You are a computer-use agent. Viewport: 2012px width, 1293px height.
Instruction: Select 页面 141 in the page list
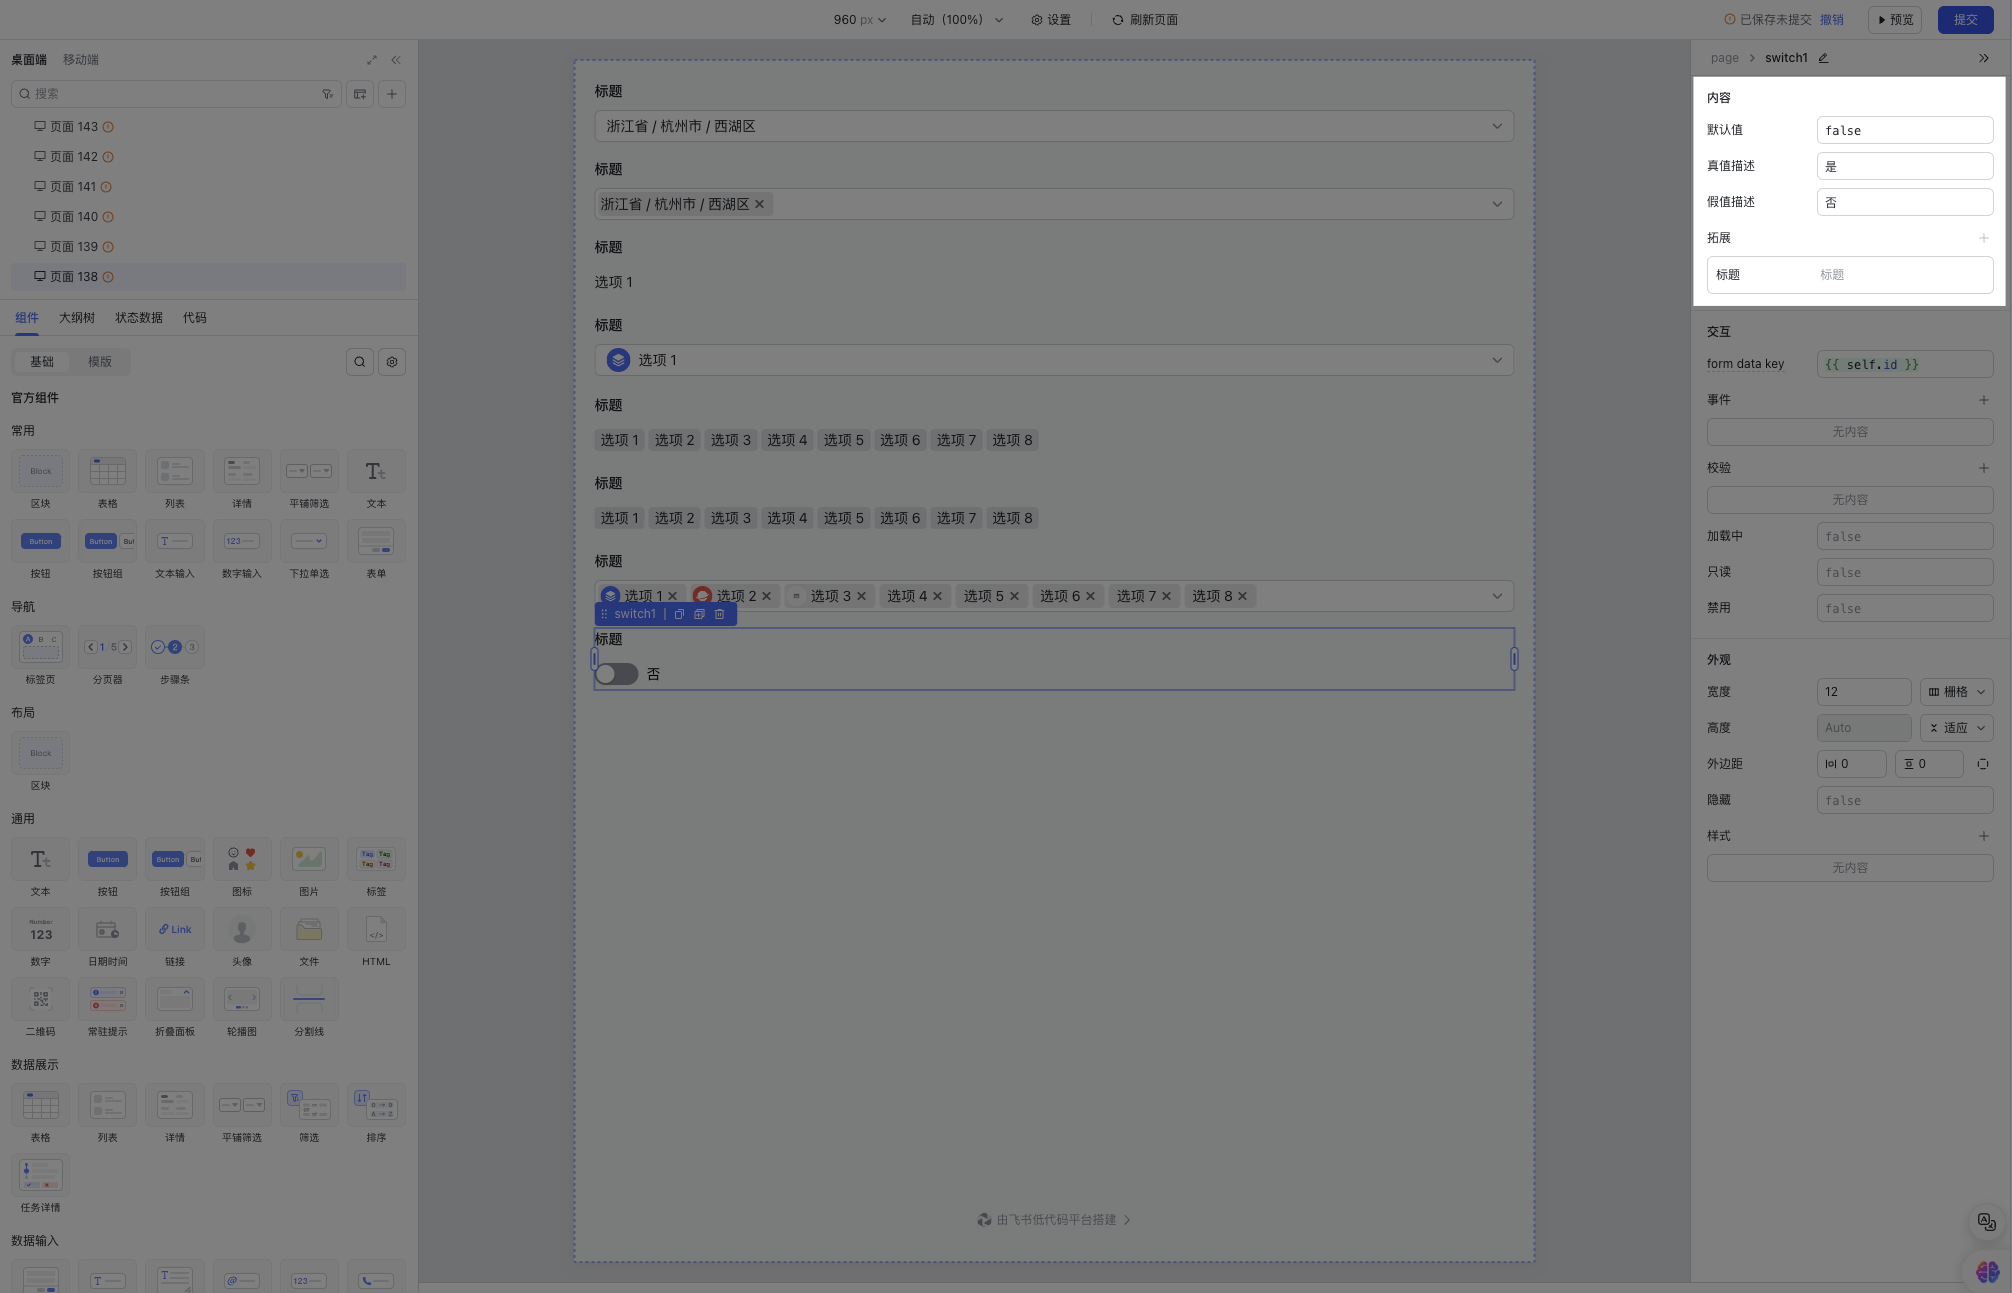coord(208,187)
